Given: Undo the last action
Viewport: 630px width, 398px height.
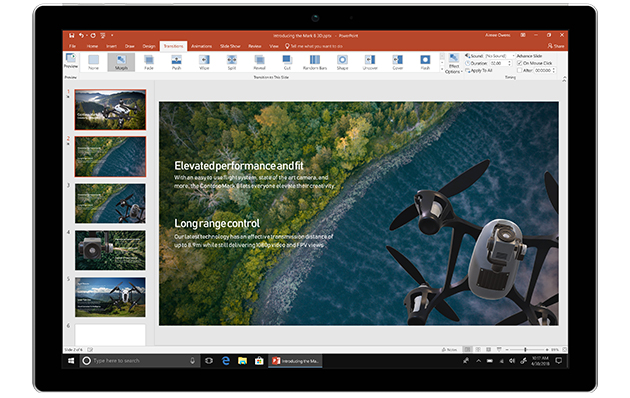Looking at the screenshot, I should (x=82, y=35).
